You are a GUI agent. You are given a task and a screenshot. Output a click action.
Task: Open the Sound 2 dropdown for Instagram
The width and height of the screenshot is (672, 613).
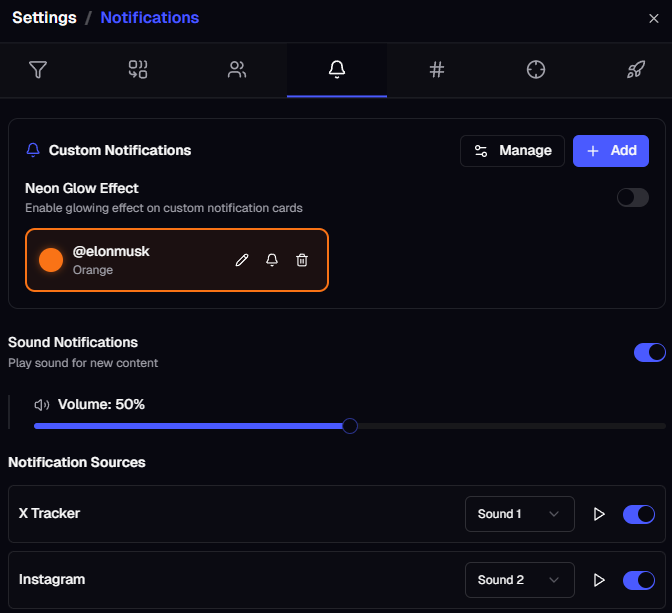(x=519, y=580)
